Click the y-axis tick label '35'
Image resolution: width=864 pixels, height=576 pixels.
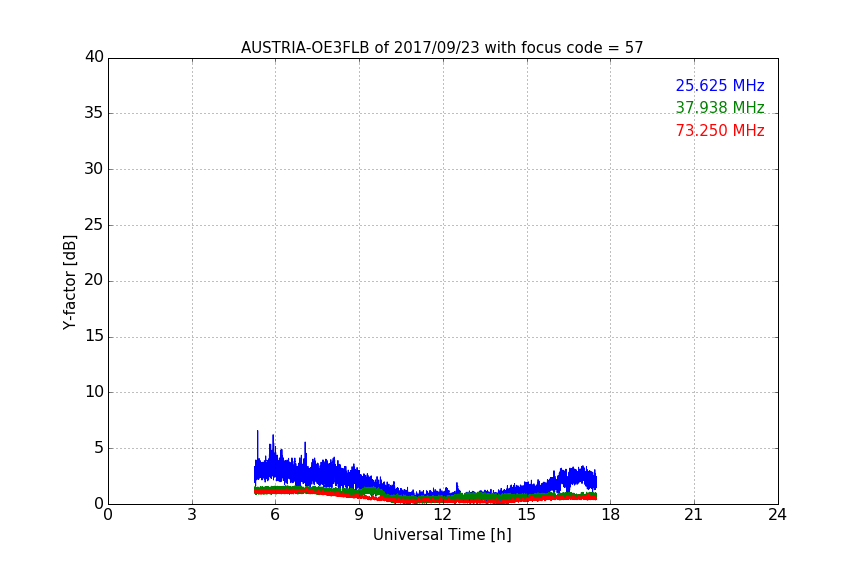(x=94, y=113)
